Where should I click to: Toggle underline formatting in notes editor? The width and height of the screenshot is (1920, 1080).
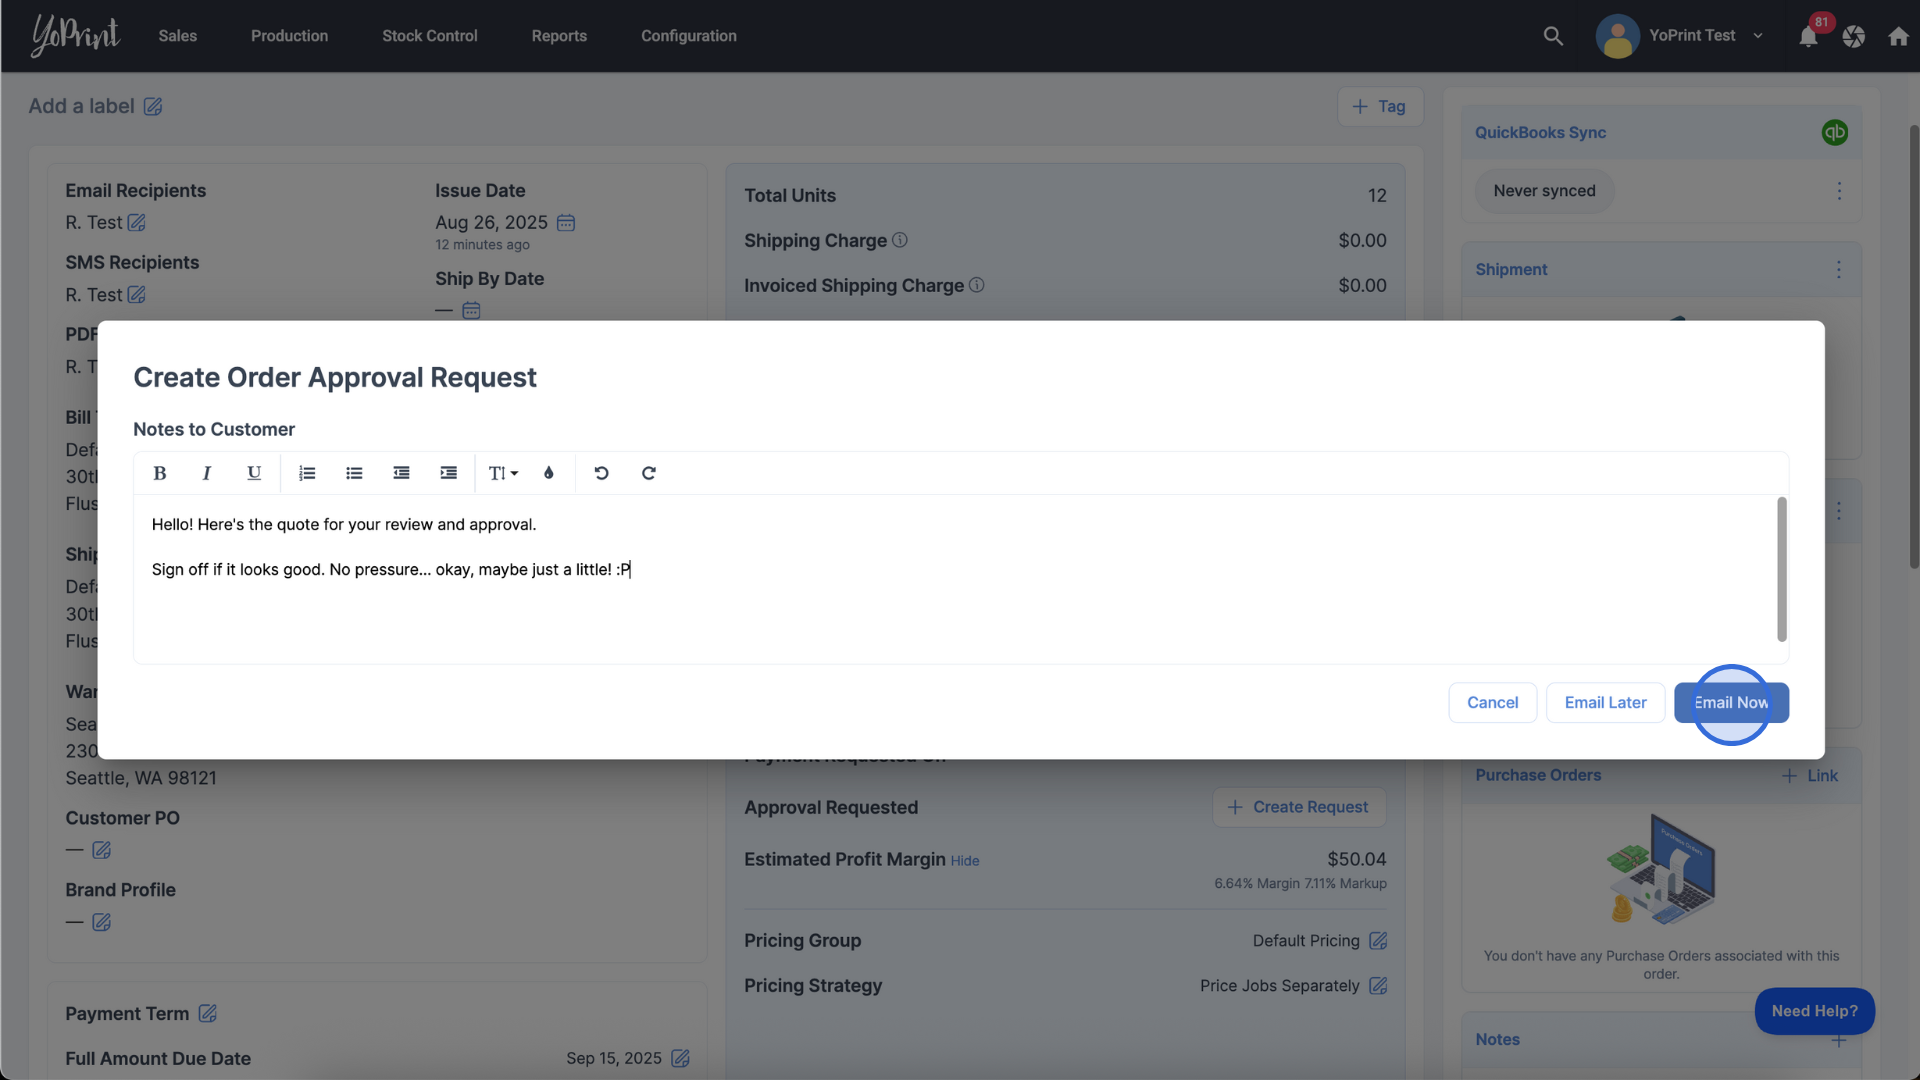click(254, 473)
